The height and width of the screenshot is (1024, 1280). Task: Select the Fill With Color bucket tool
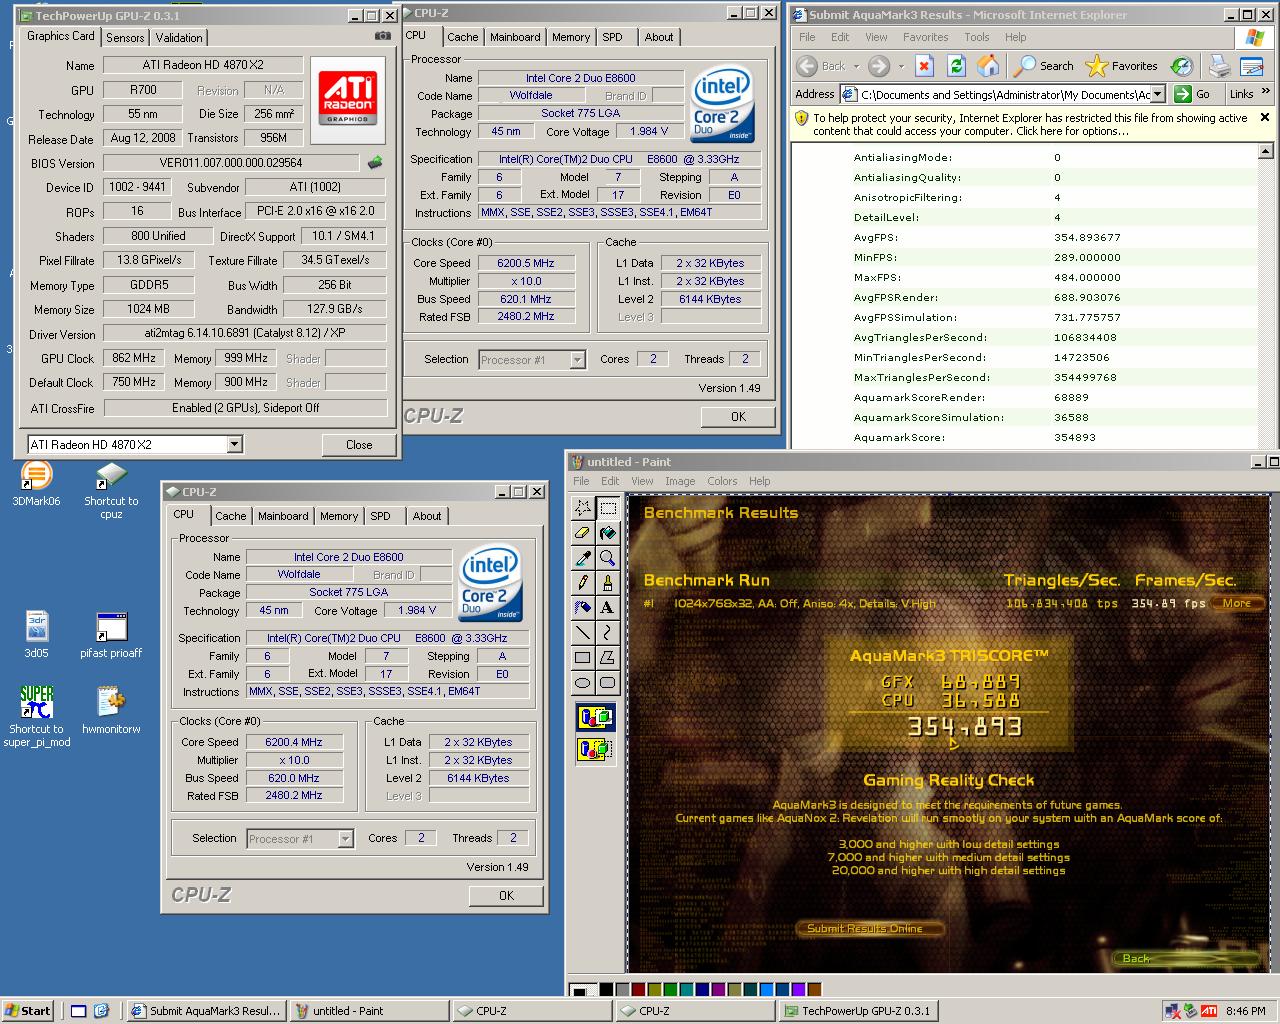coord(607,533)
